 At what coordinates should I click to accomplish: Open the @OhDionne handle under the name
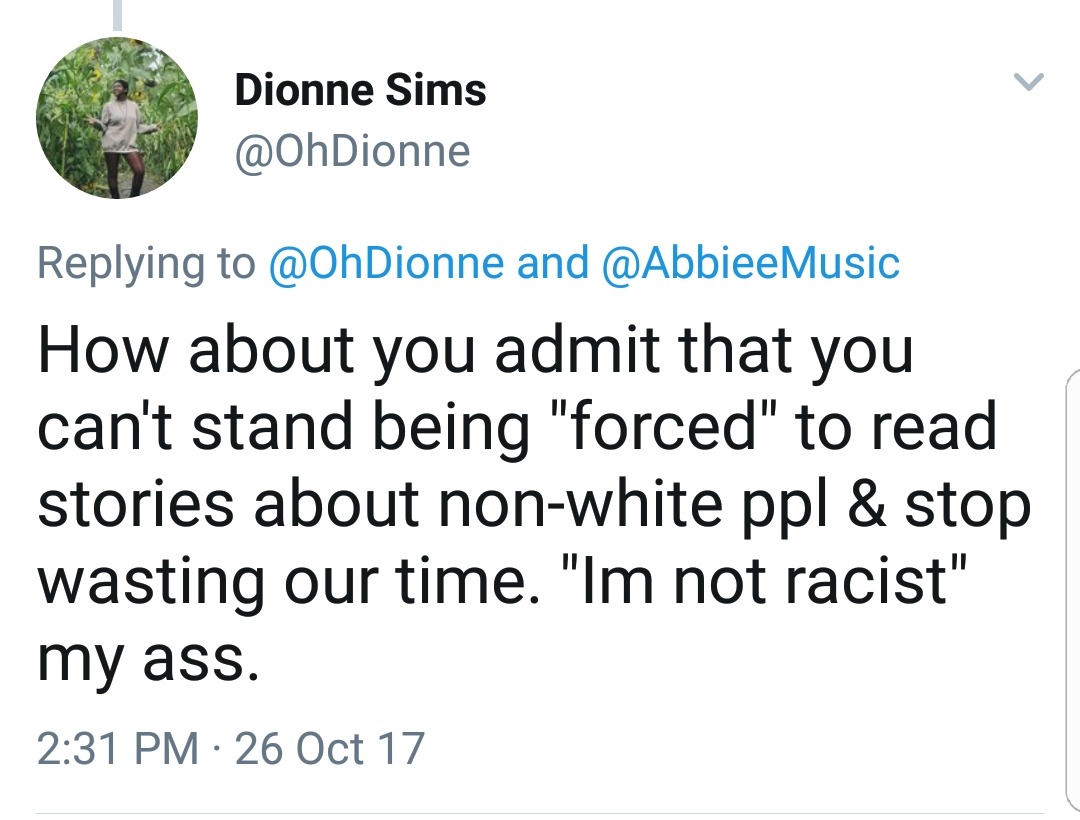tap(352, 152)
